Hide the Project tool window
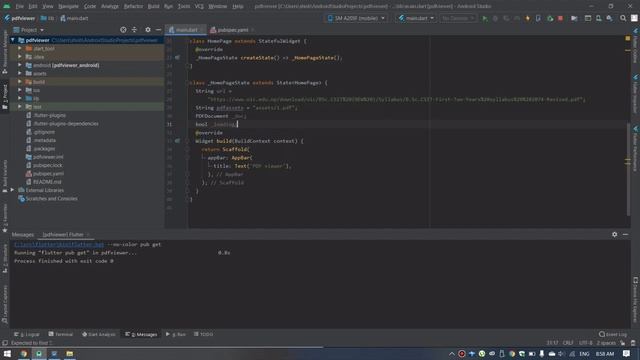 click(158, 30)
